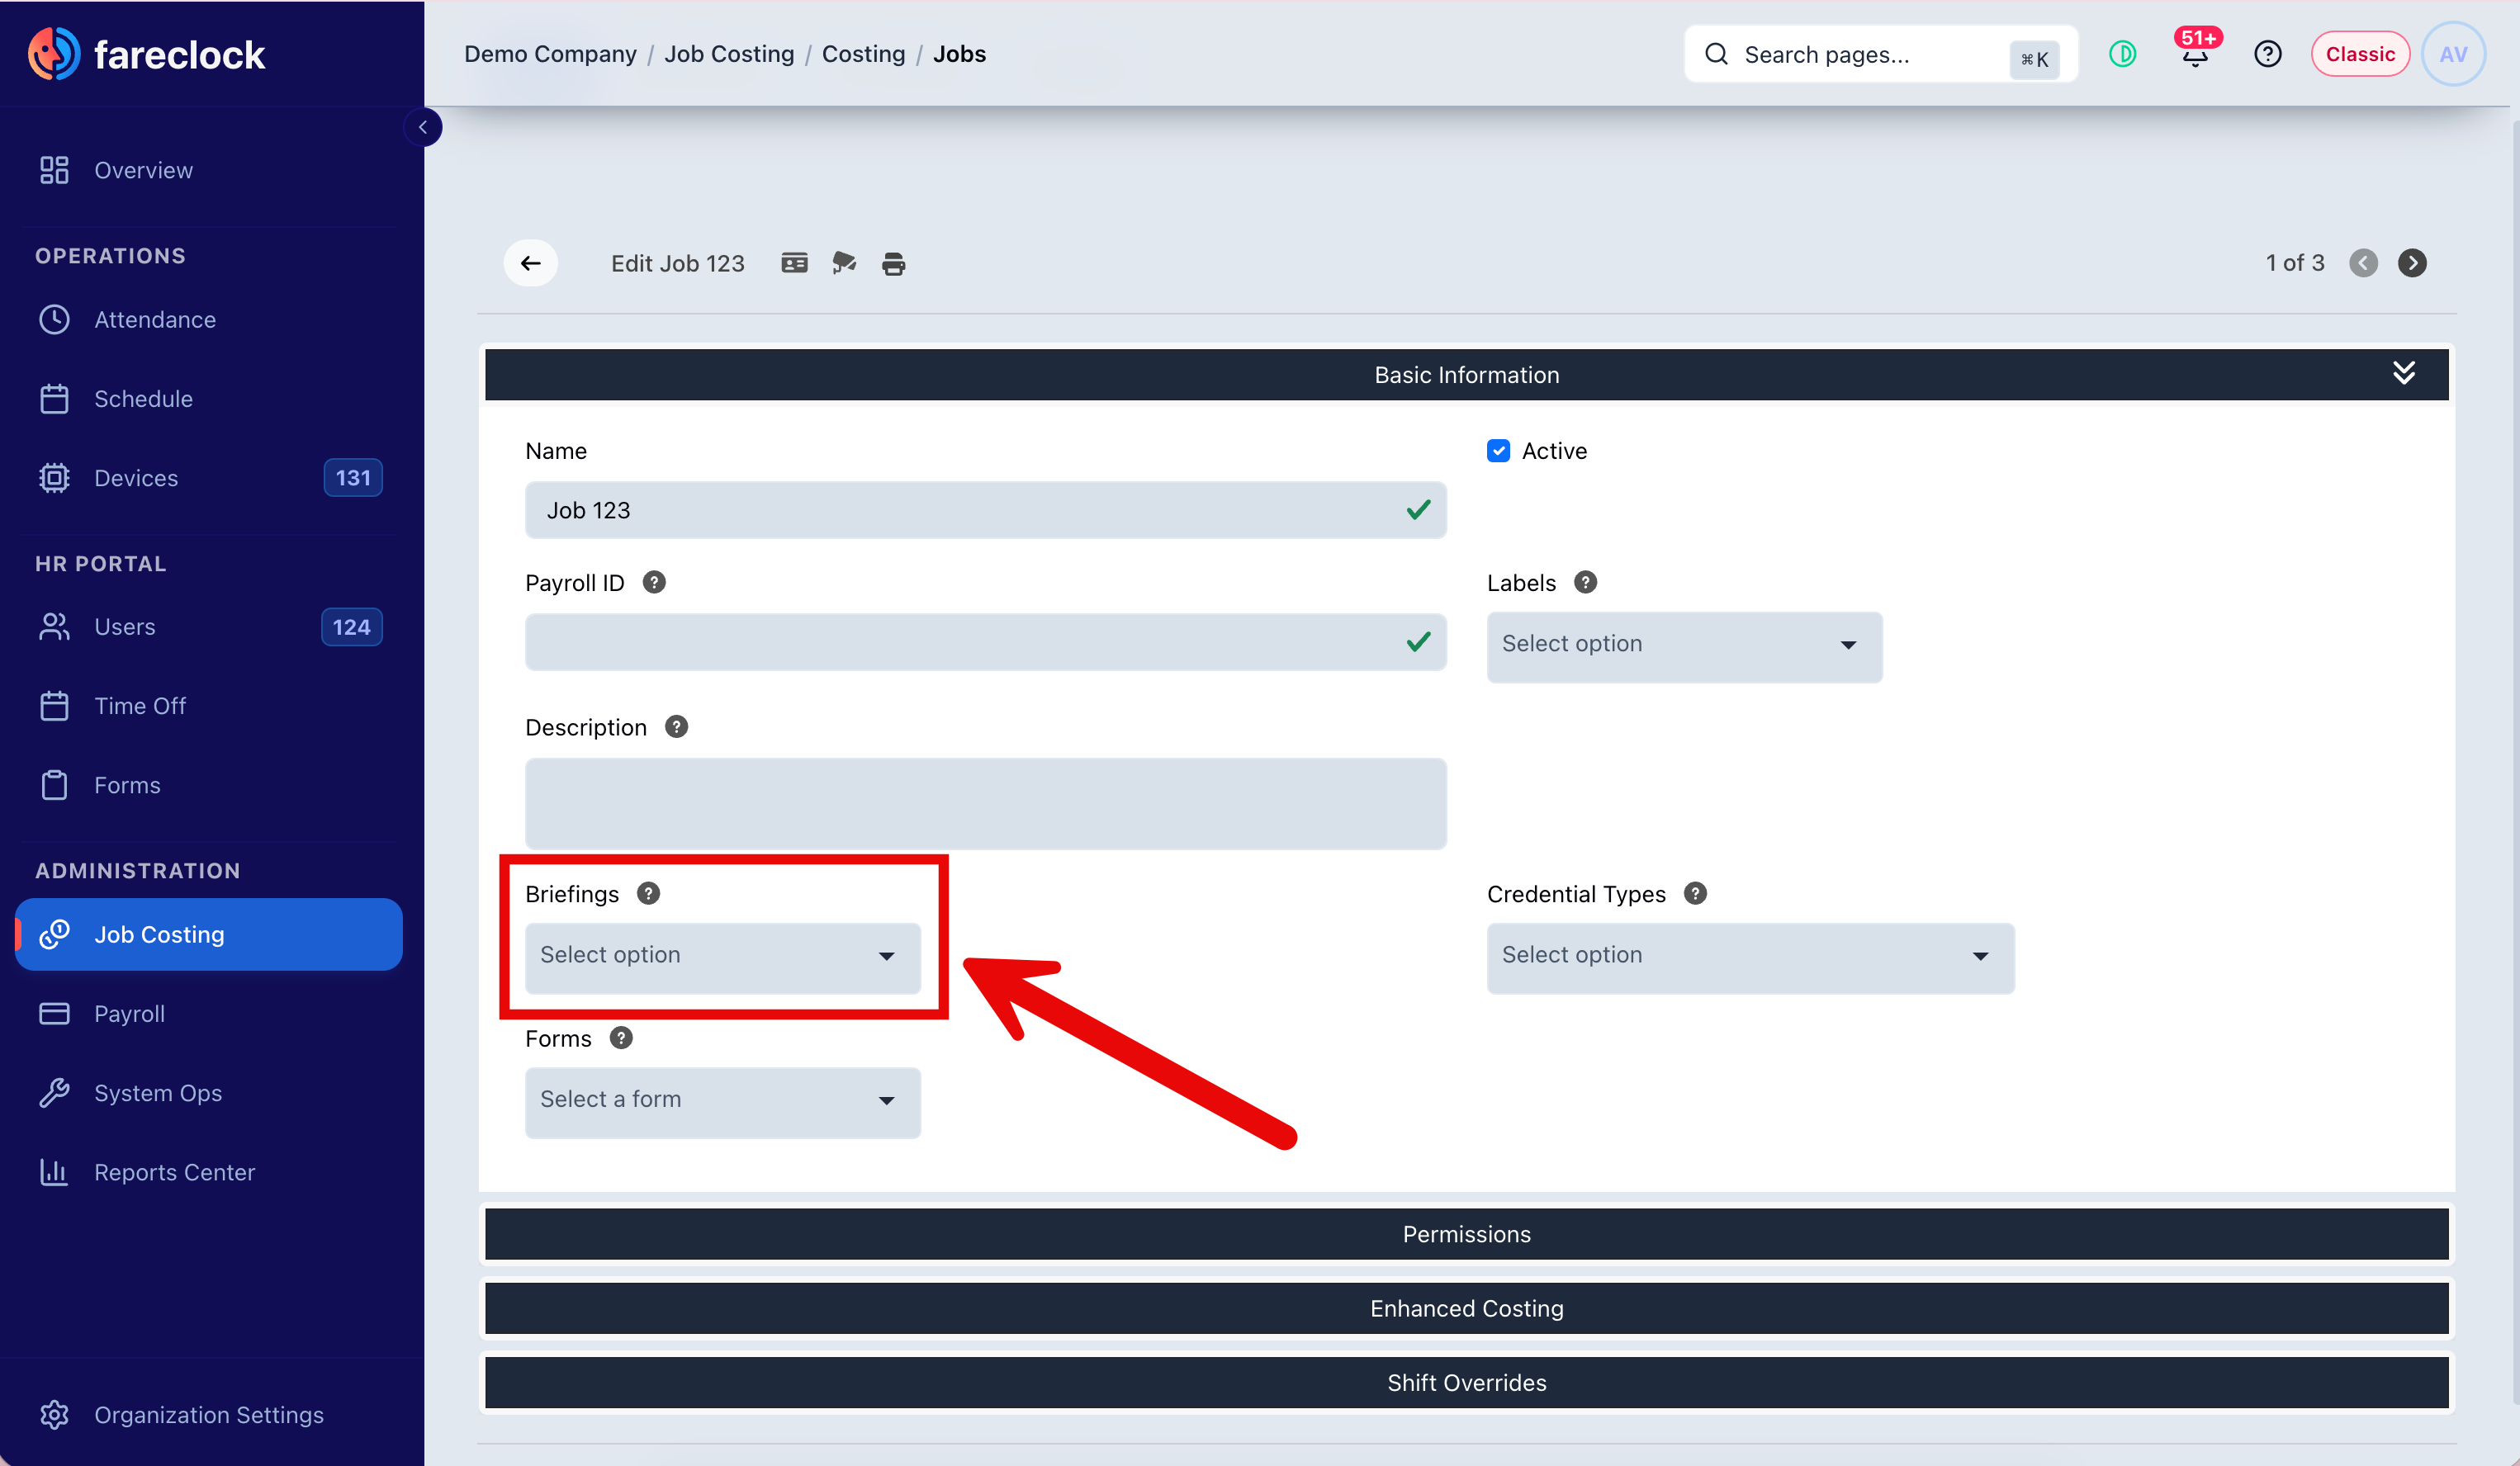Viewport: 2520px width, 1466px height.
Task: Toggle the Active checkbox
Action: (x=1498, y=451)
